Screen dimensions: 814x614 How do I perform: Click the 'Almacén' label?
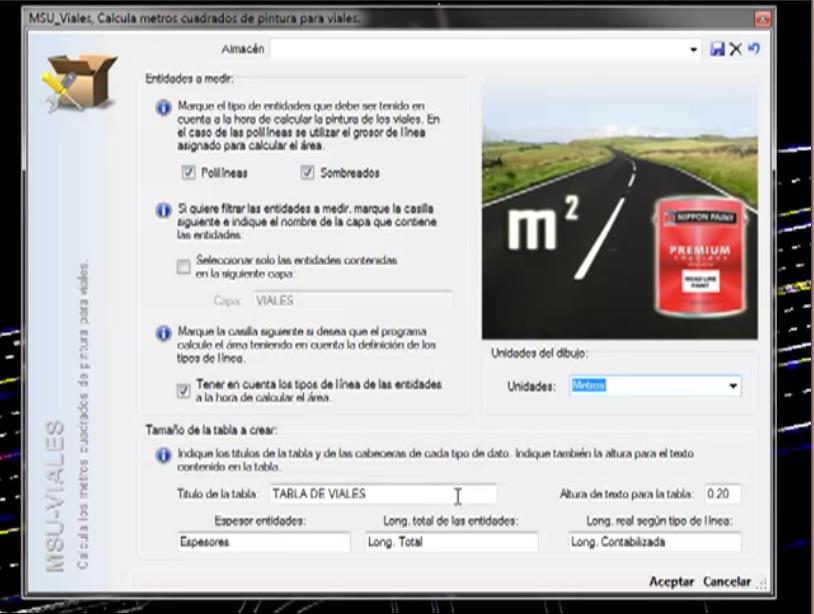(243, 49)
